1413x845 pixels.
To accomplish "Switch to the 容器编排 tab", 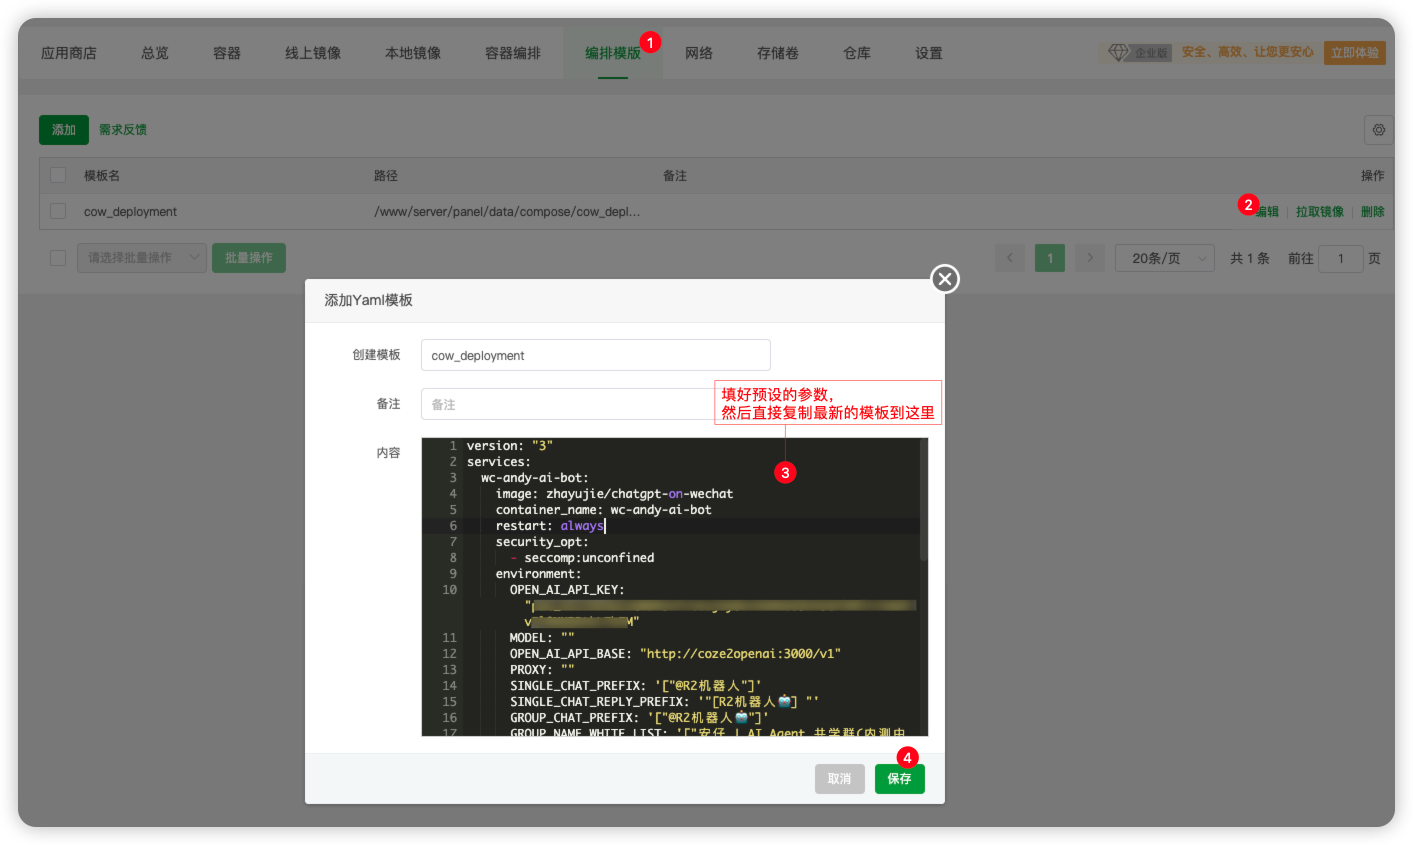I will click(513, 53).
